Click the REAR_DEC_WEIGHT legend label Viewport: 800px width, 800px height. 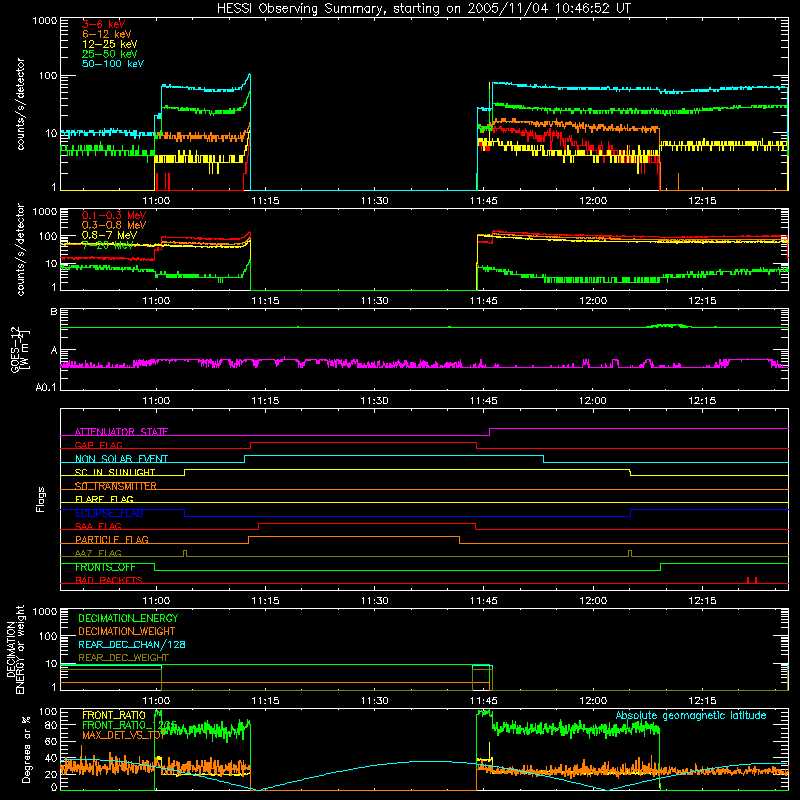pos(123,658)
